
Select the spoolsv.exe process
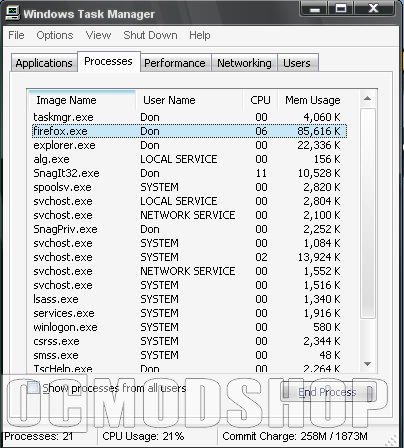pos(189,187)
